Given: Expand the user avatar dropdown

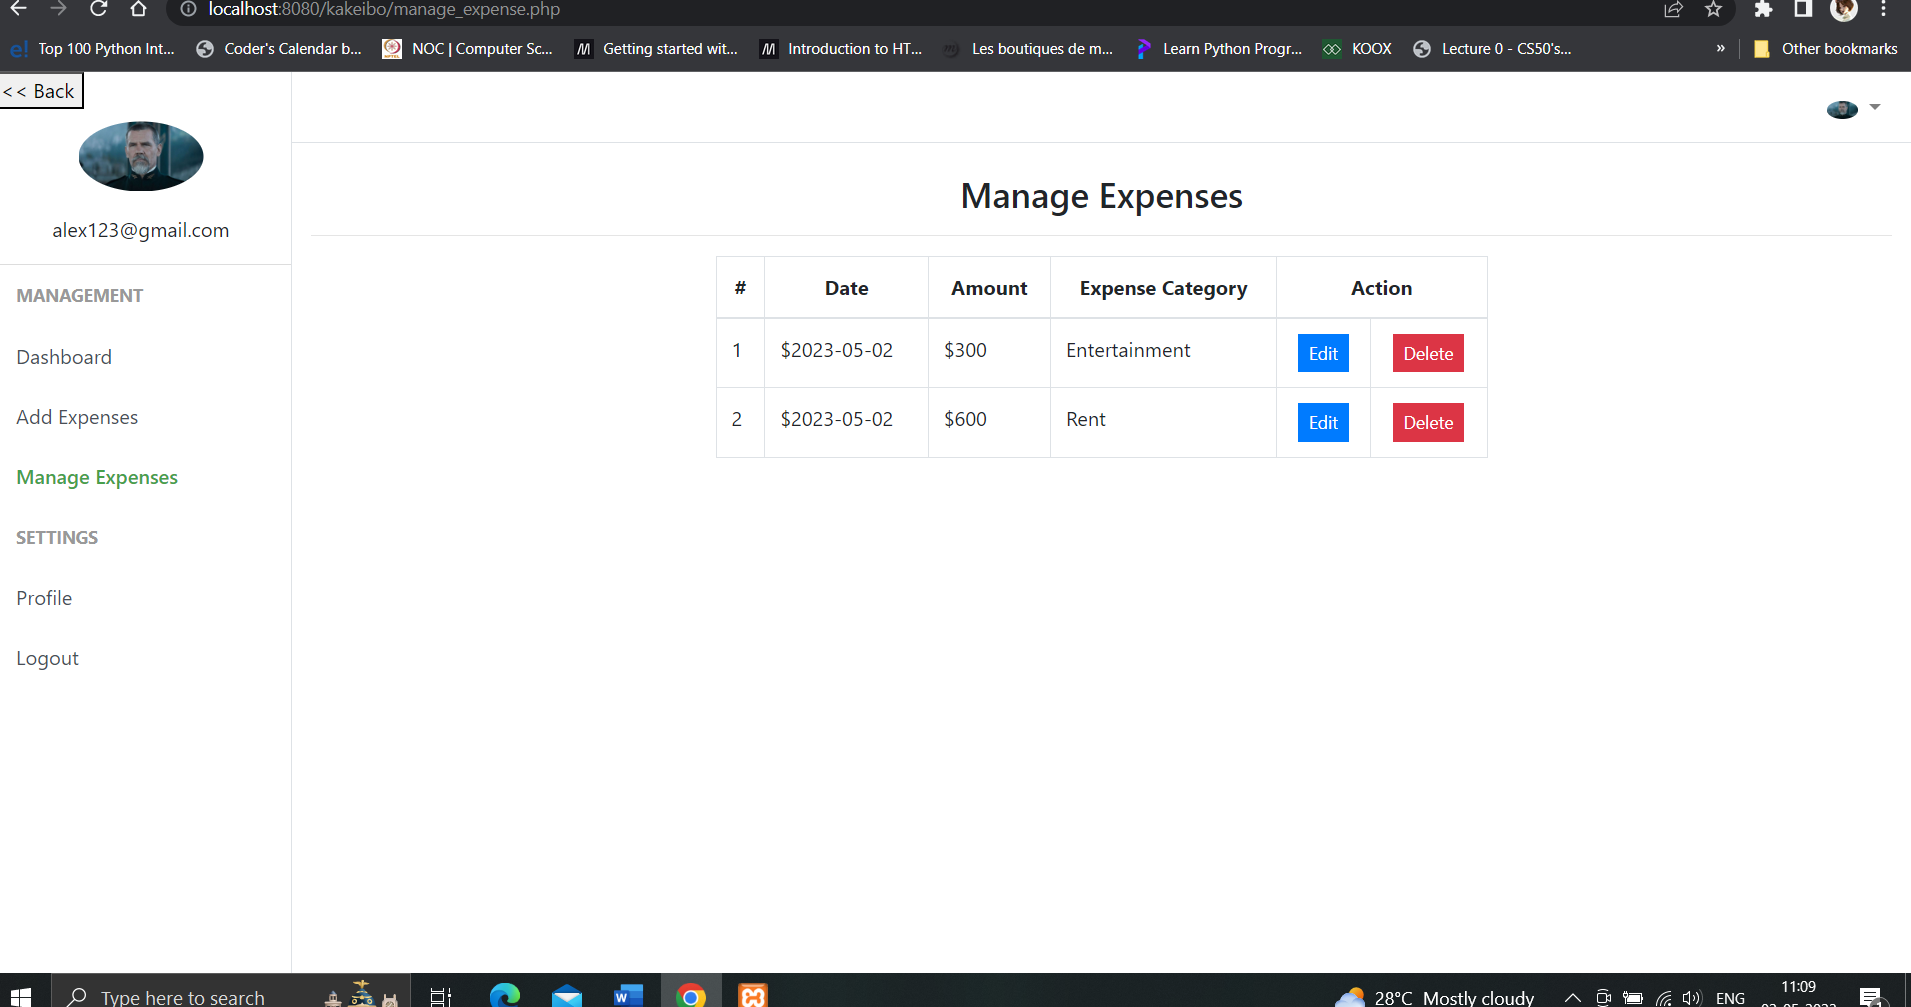Looking at the screenshot, I should click(1852, 107).
